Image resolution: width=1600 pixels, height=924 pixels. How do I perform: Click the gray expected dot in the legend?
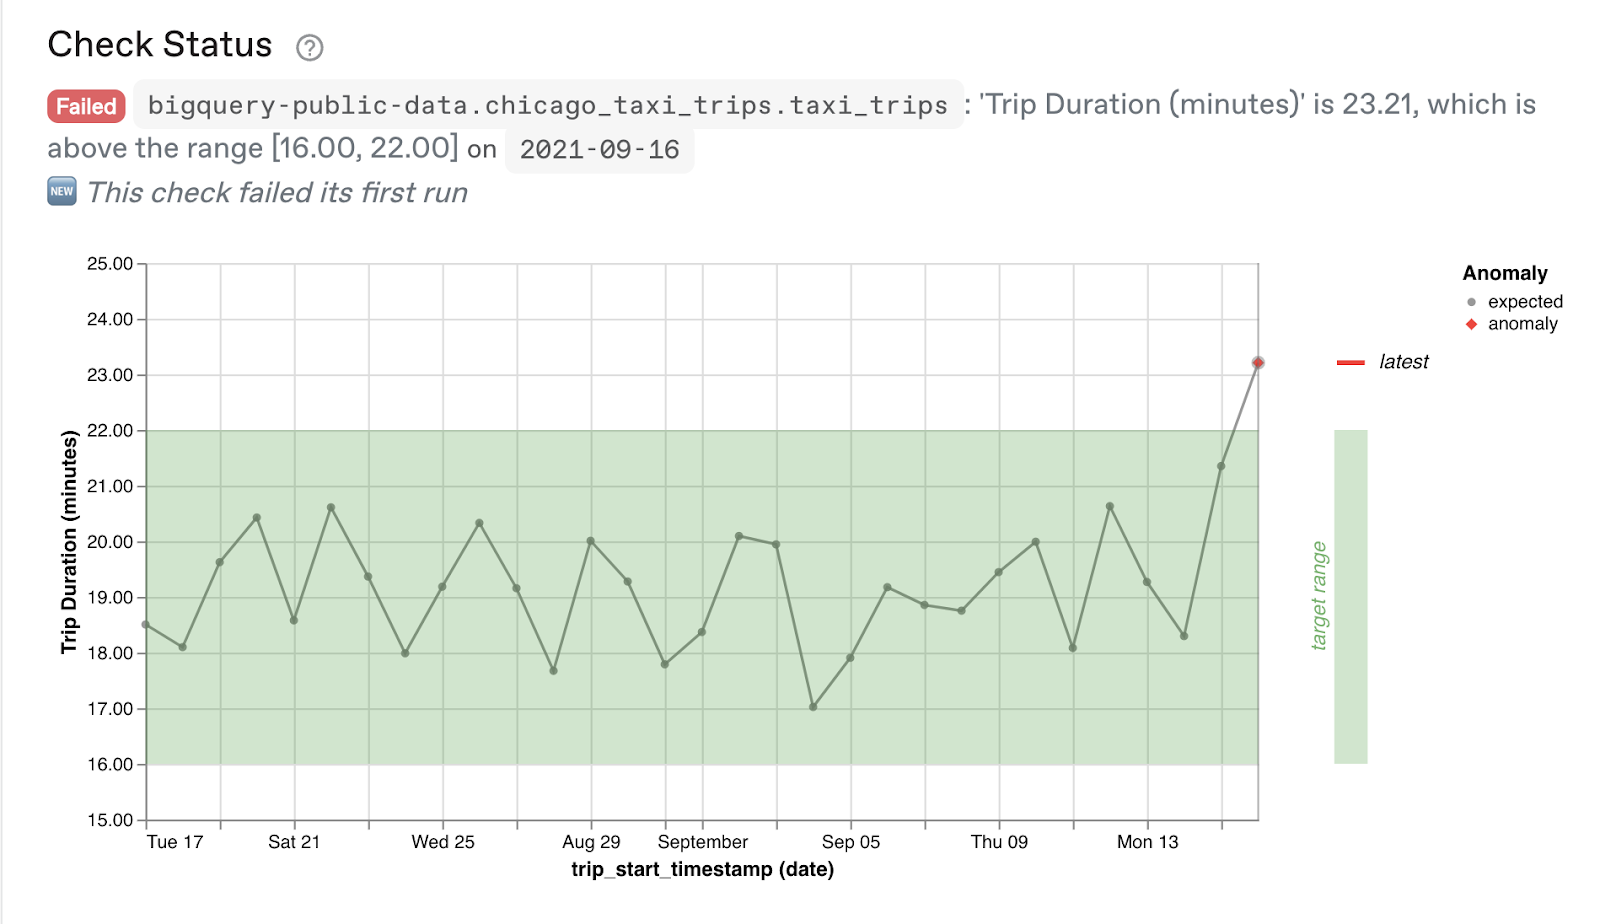pyautogui.click(x=1469, y=301)
